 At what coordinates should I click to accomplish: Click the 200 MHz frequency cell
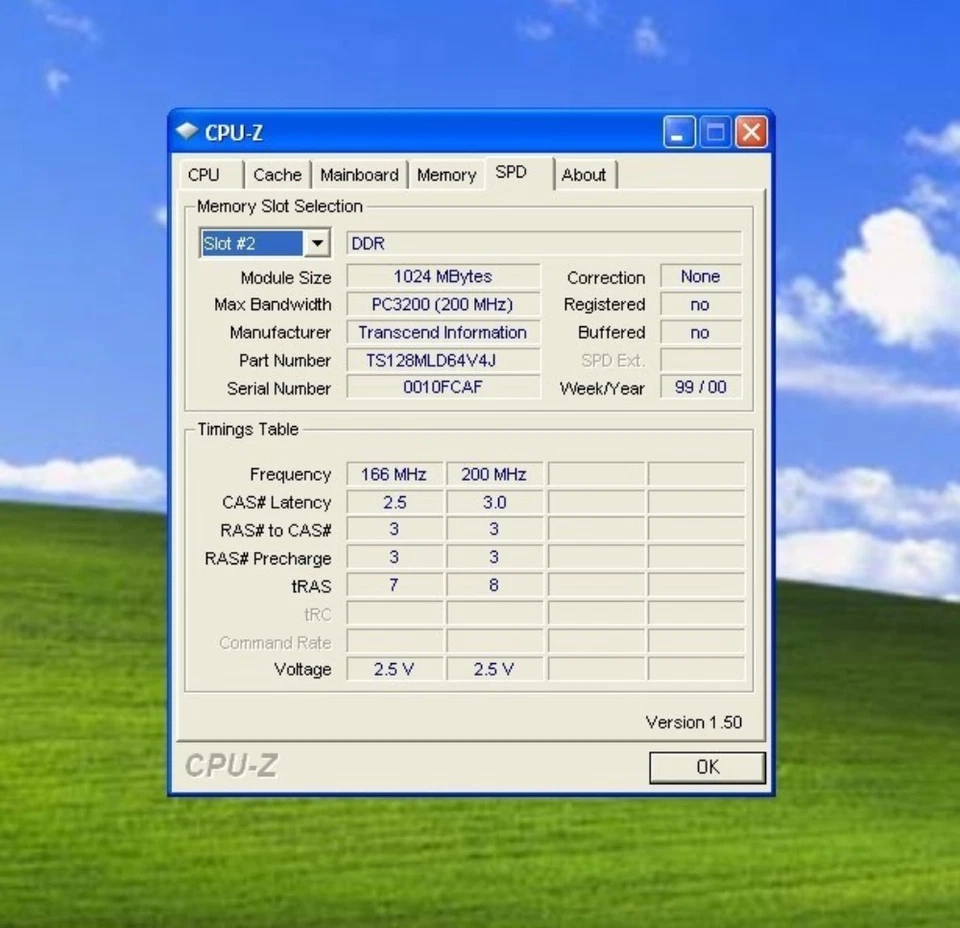coord(495,474)
